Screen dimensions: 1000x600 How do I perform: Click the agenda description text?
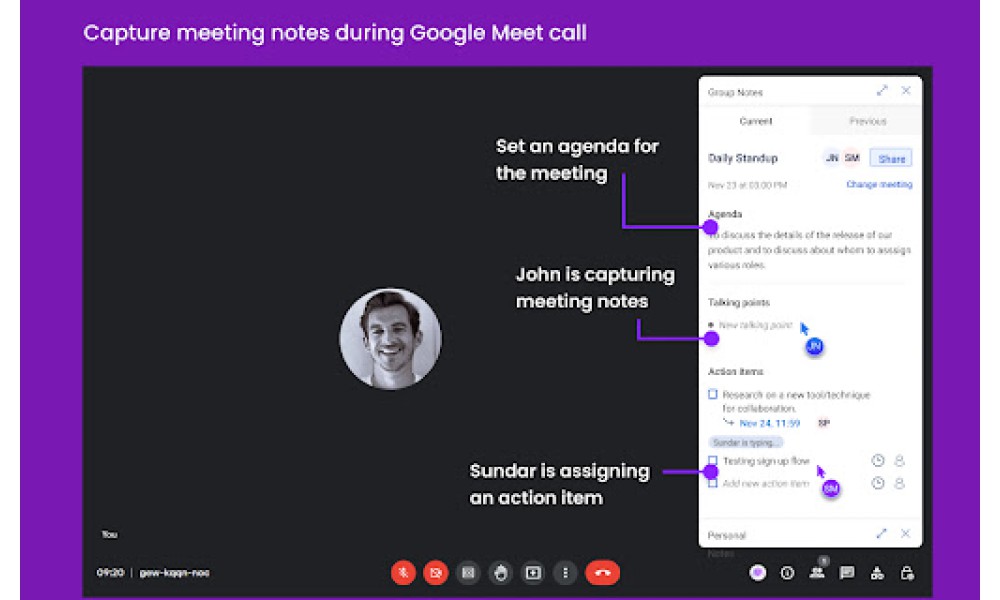(809, 250)
